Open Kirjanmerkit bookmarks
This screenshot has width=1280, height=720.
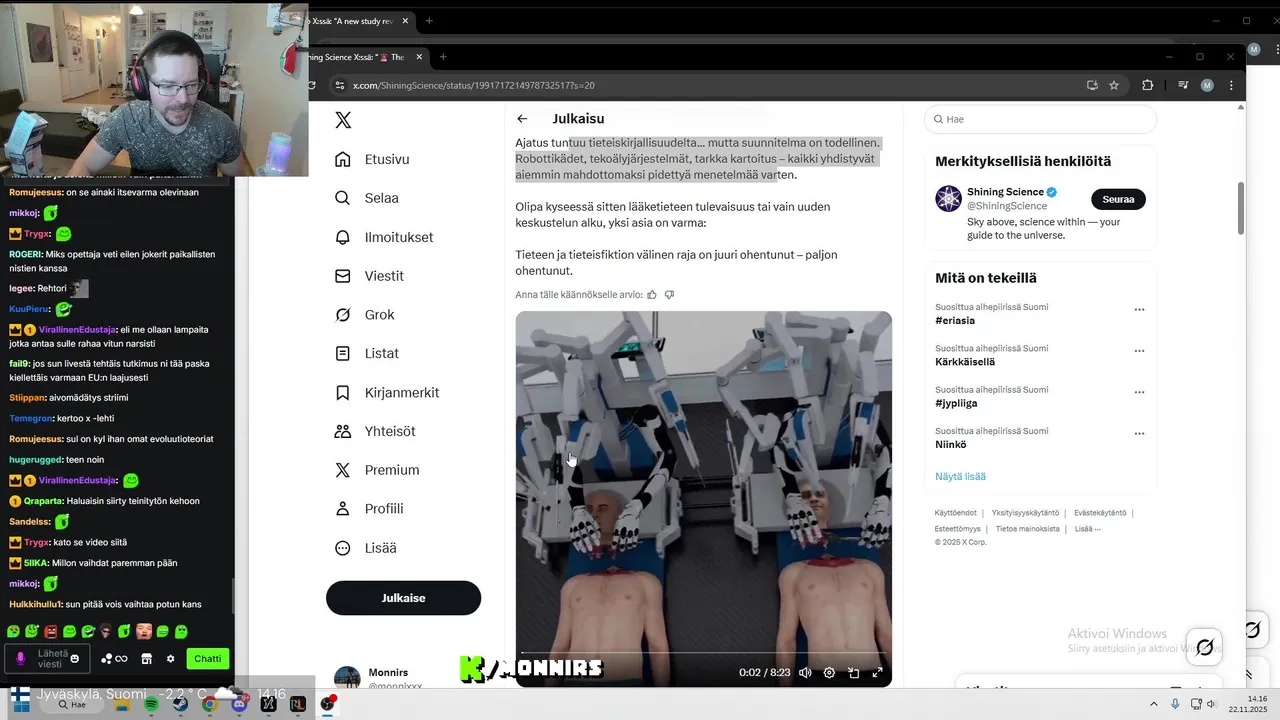[x=387, y=393]
